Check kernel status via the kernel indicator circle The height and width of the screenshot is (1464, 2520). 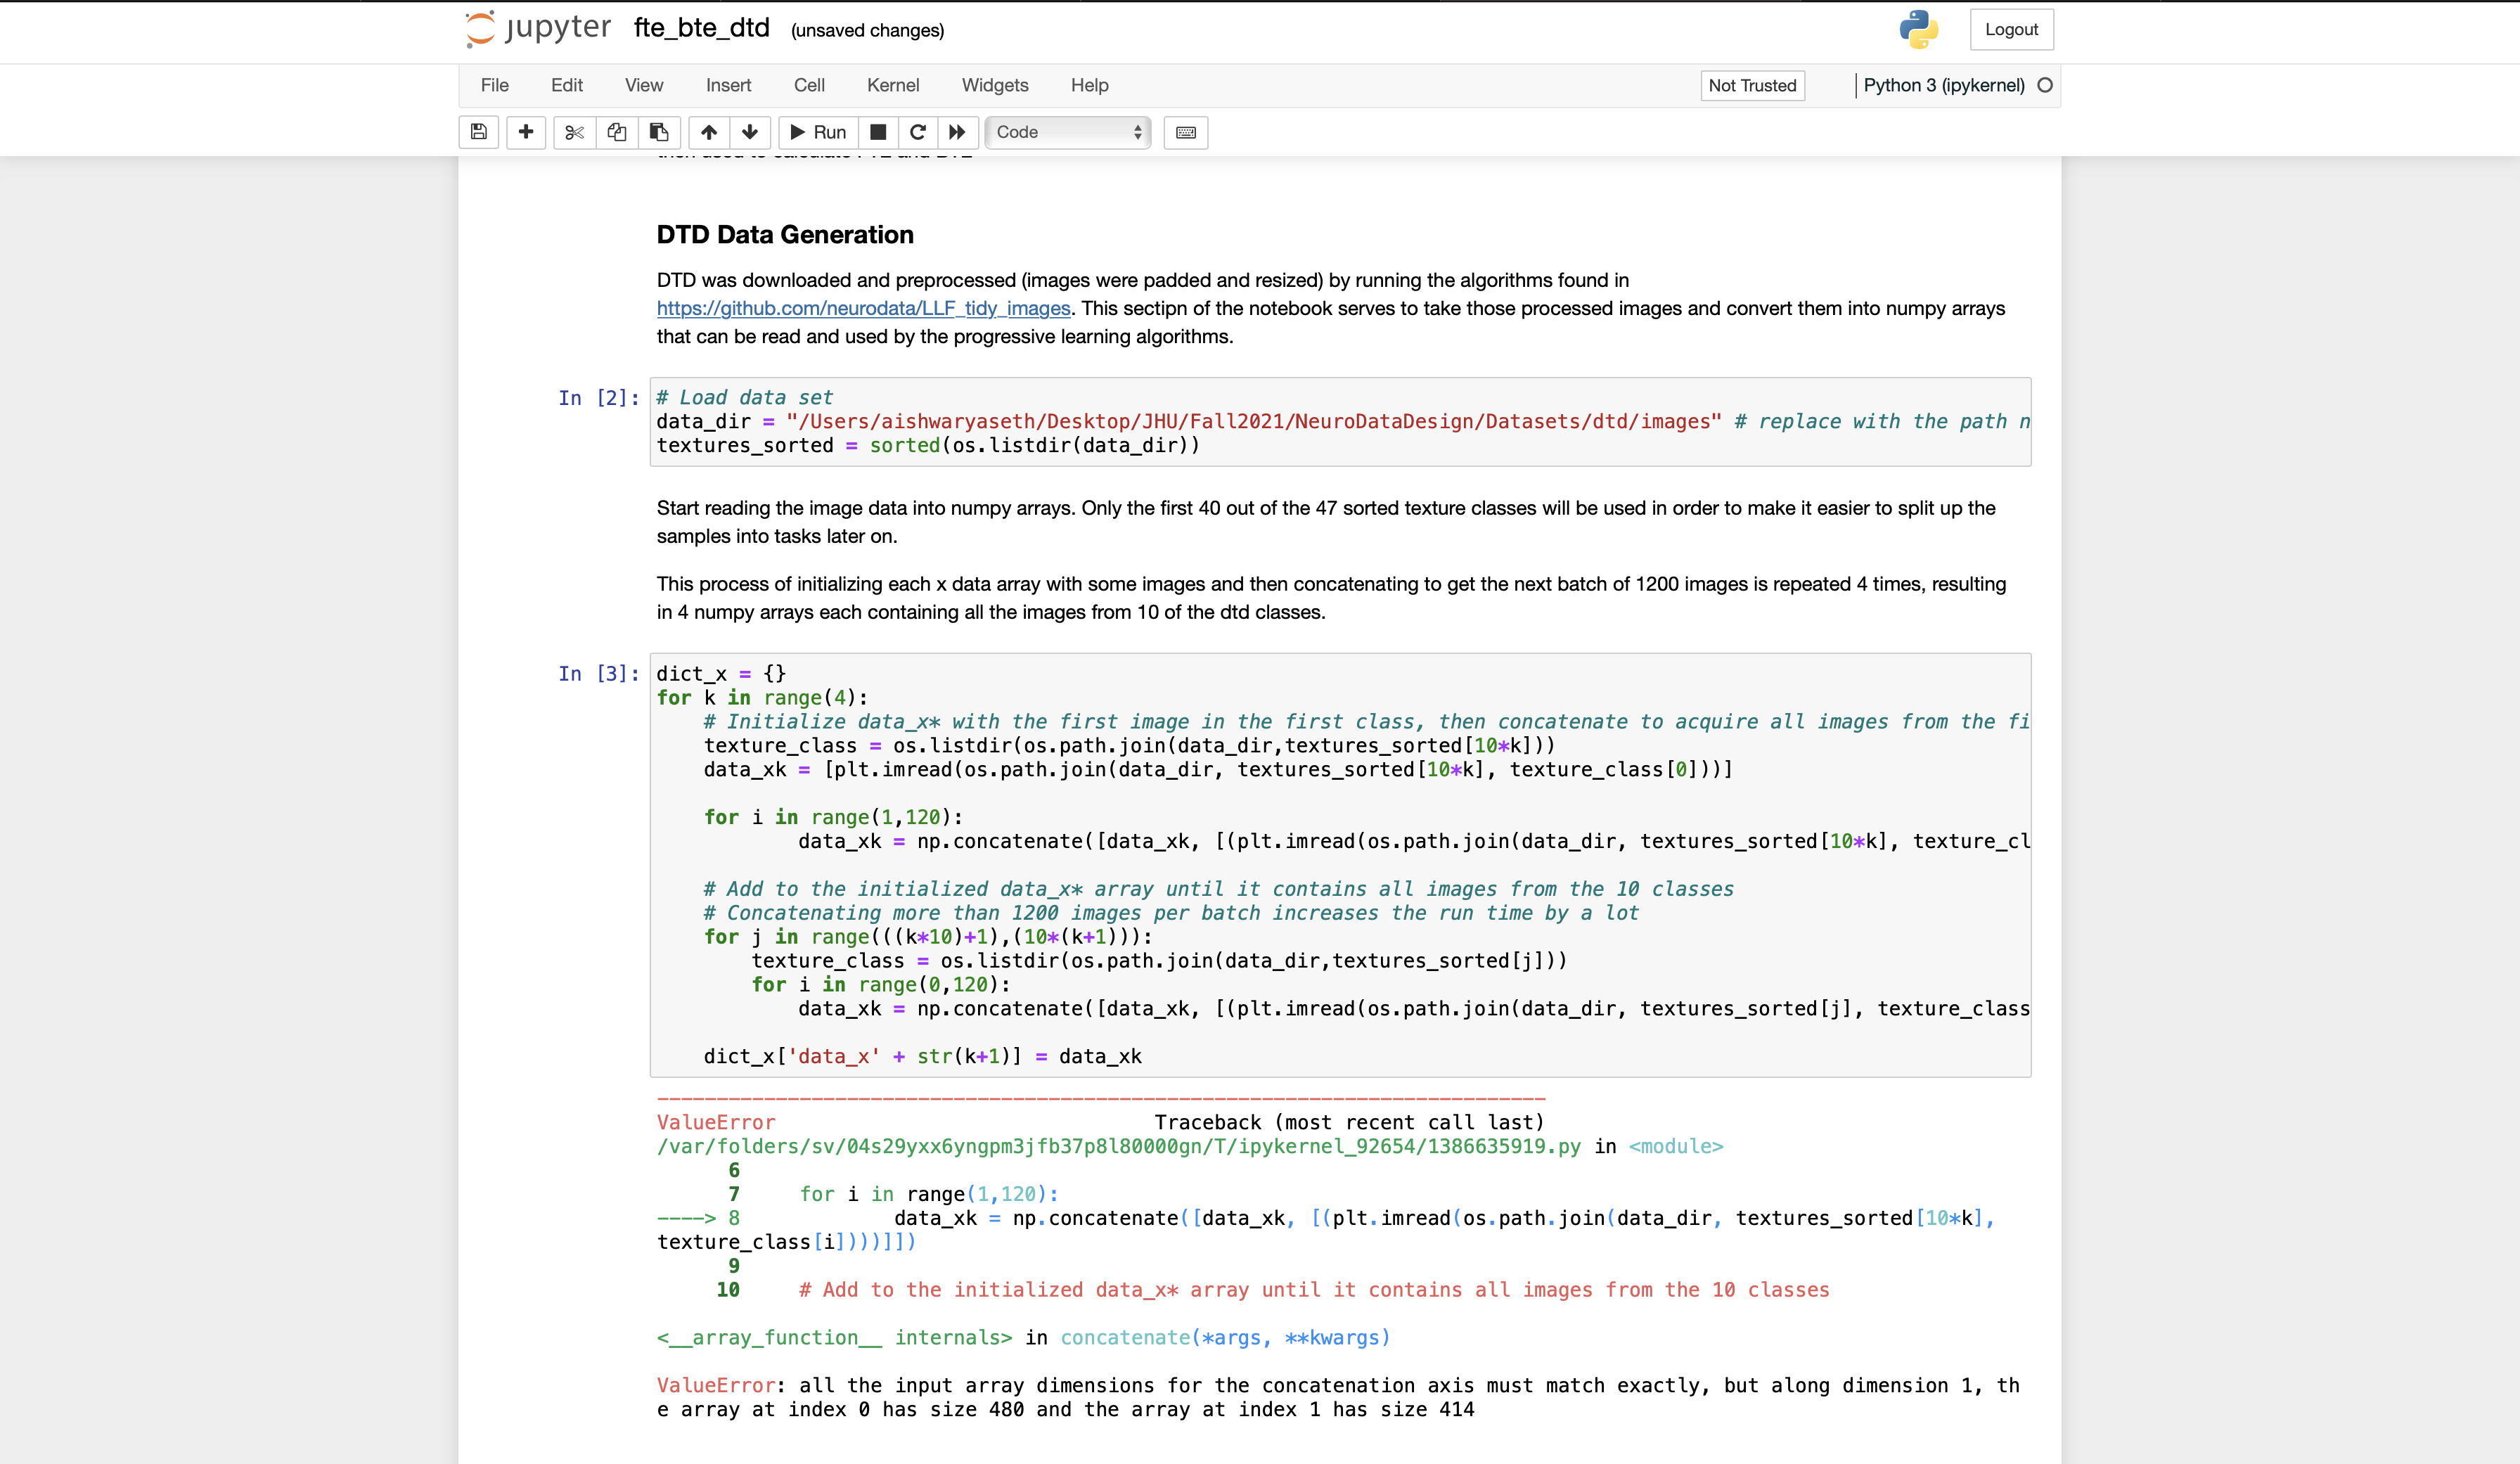click(x=2046, y=86)
